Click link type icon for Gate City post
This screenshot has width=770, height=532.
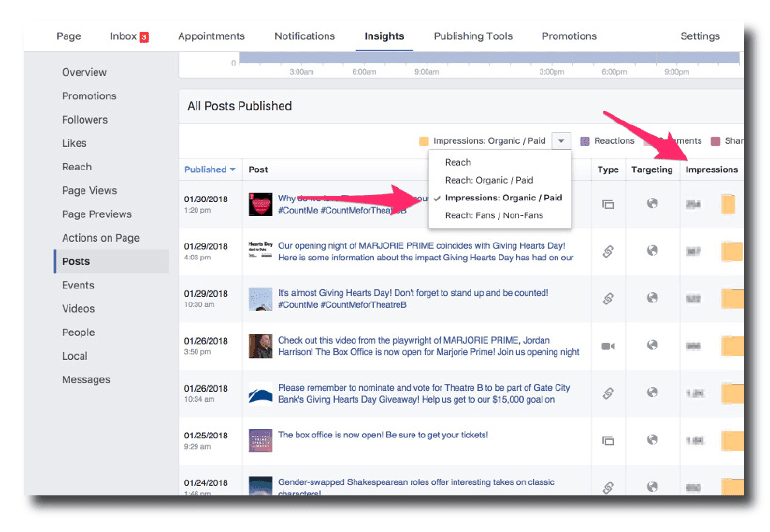608,393
